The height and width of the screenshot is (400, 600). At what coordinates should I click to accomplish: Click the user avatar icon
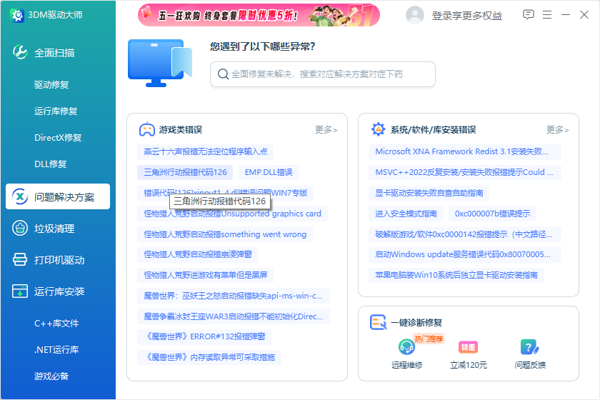point(416,15)
